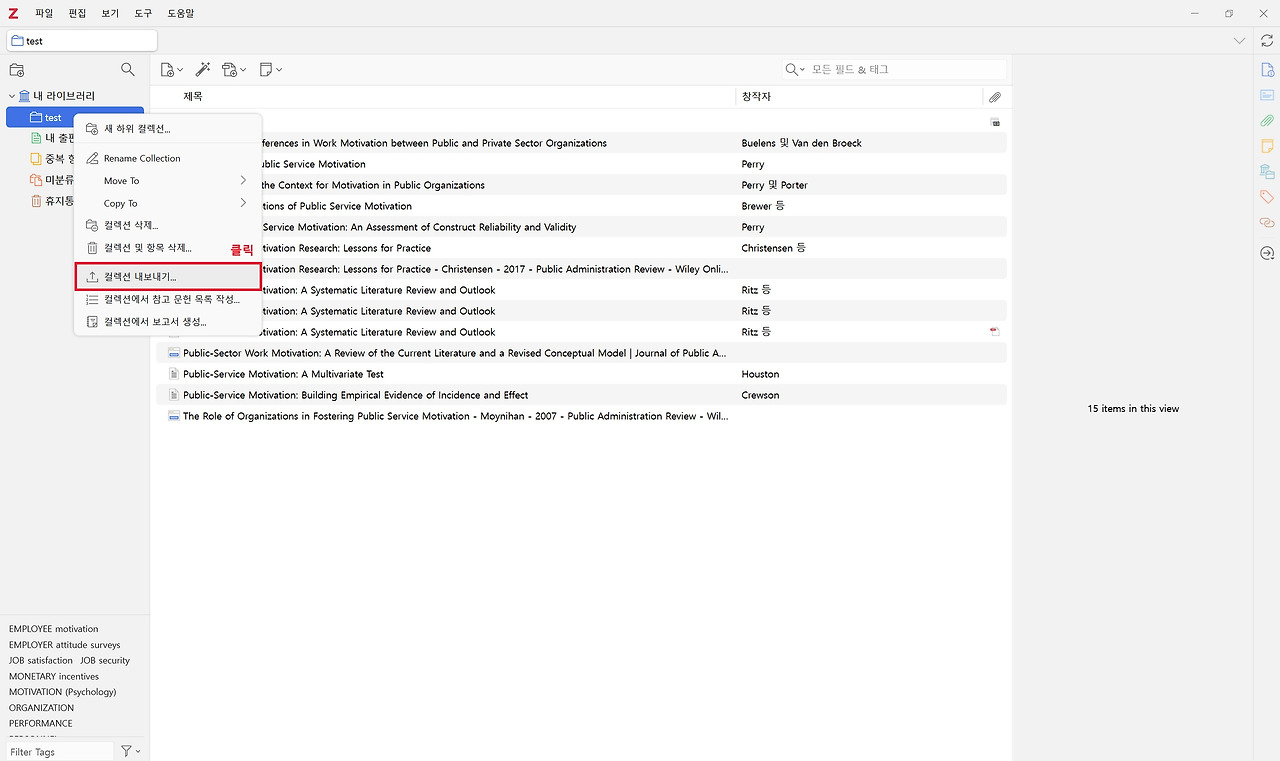
Task: Choose 컬렉션에서 보고서 생성... entry
Action: pyautogui.click(x=168, y=322)
